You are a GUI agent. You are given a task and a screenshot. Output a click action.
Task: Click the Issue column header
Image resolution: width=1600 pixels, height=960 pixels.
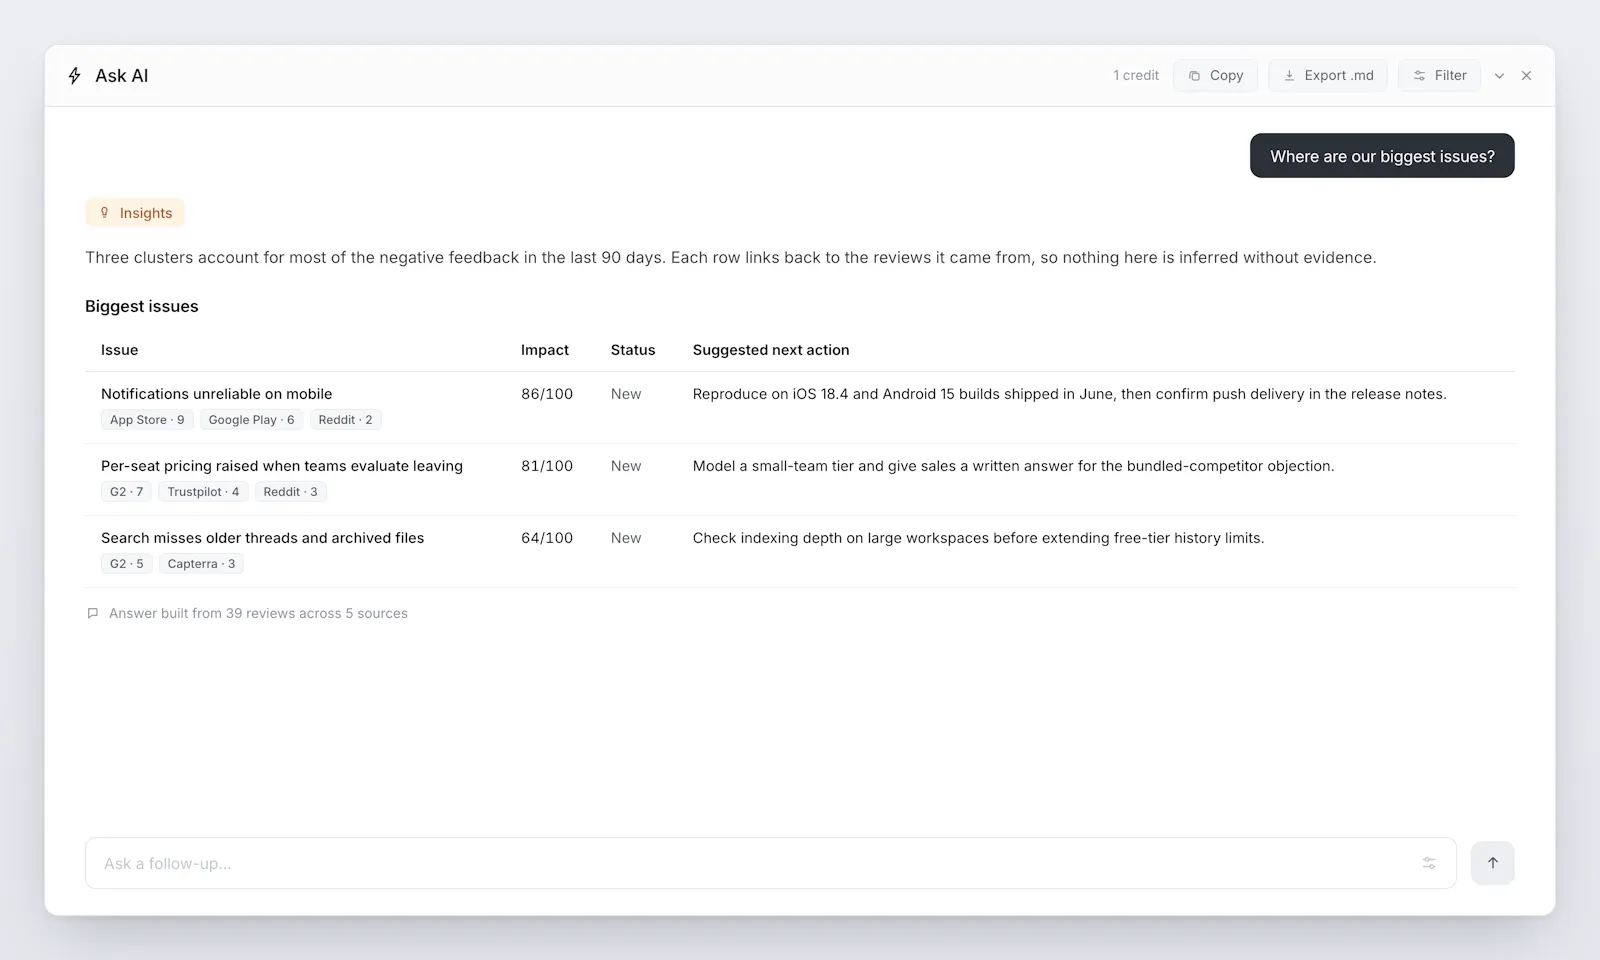pos(119,350)
